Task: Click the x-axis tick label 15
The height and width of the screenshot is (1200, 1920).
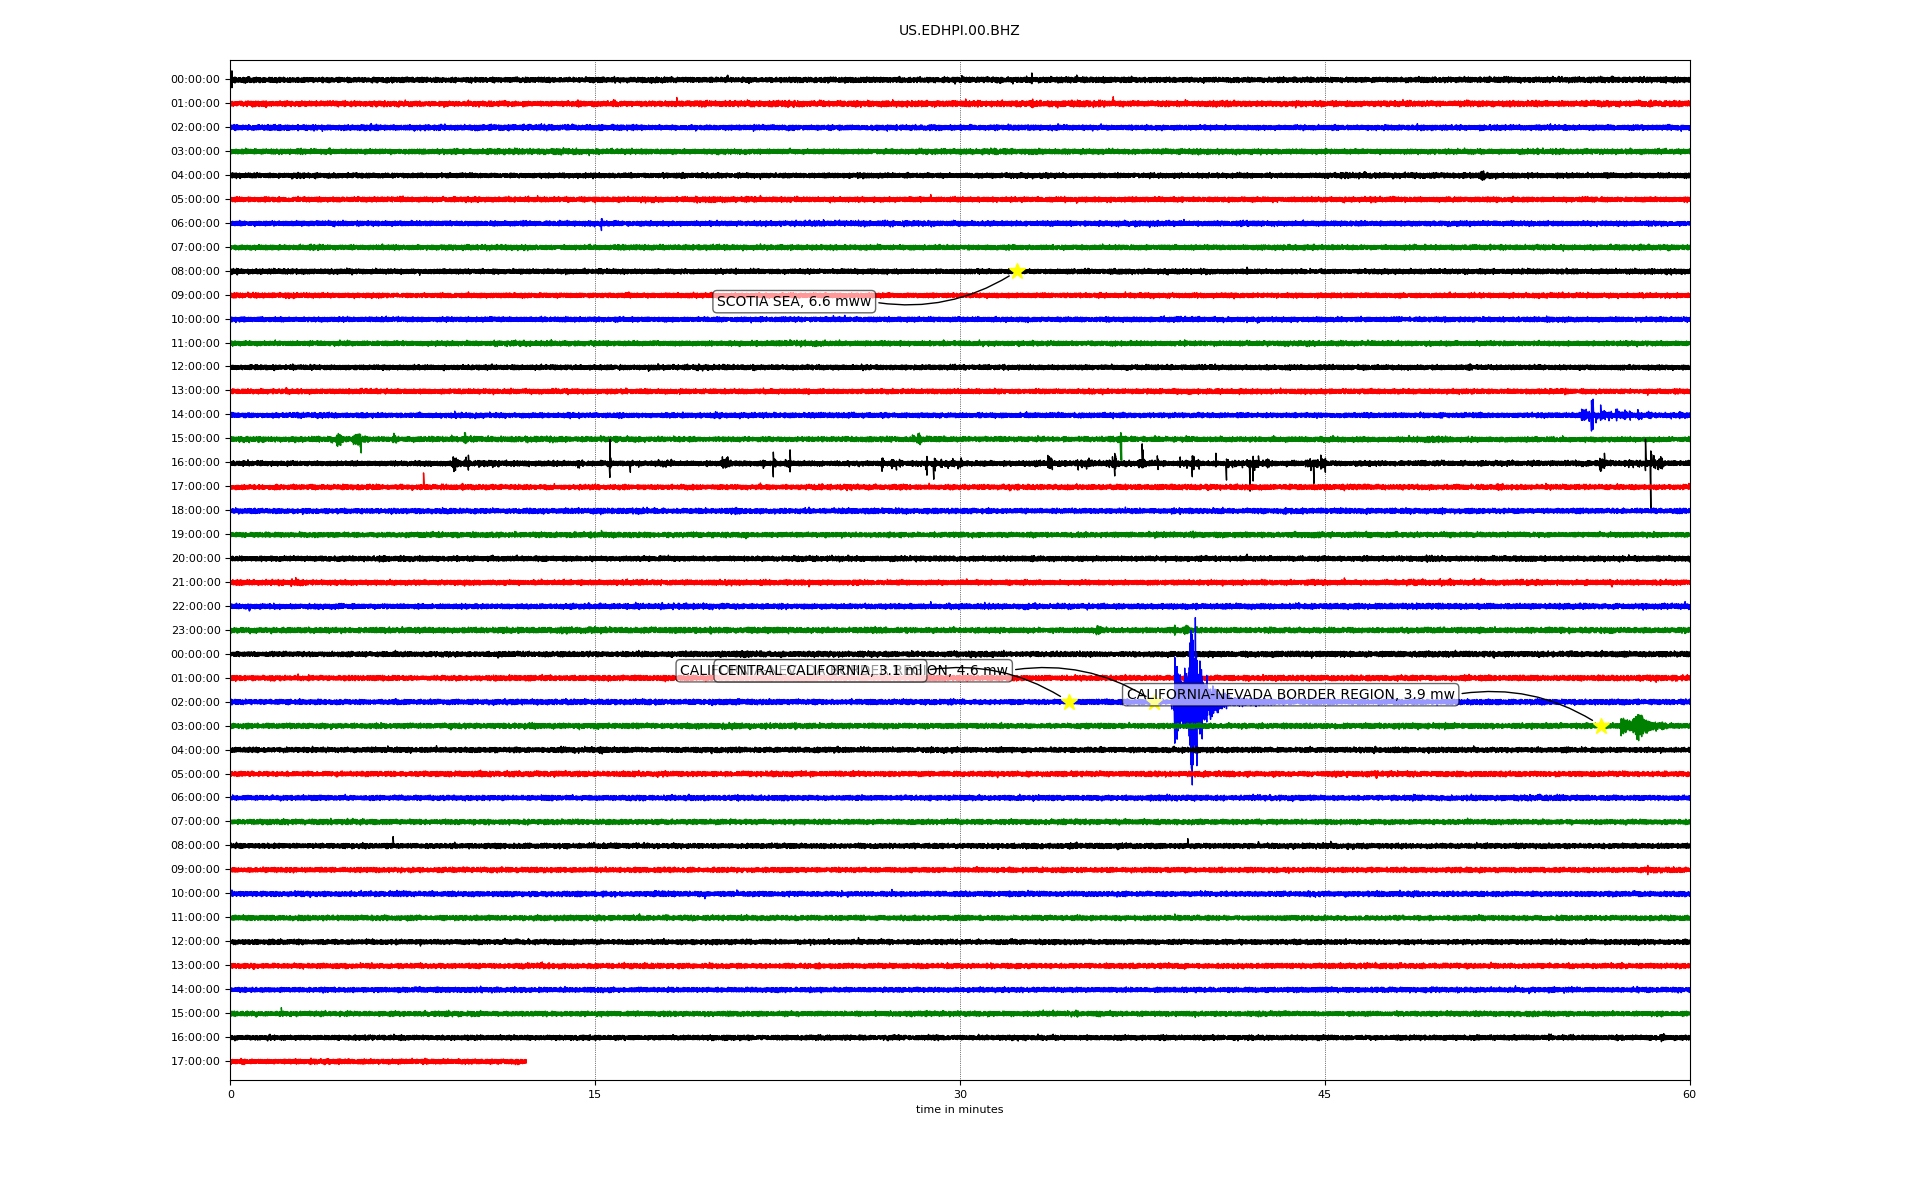Action: click(595, 1094)
